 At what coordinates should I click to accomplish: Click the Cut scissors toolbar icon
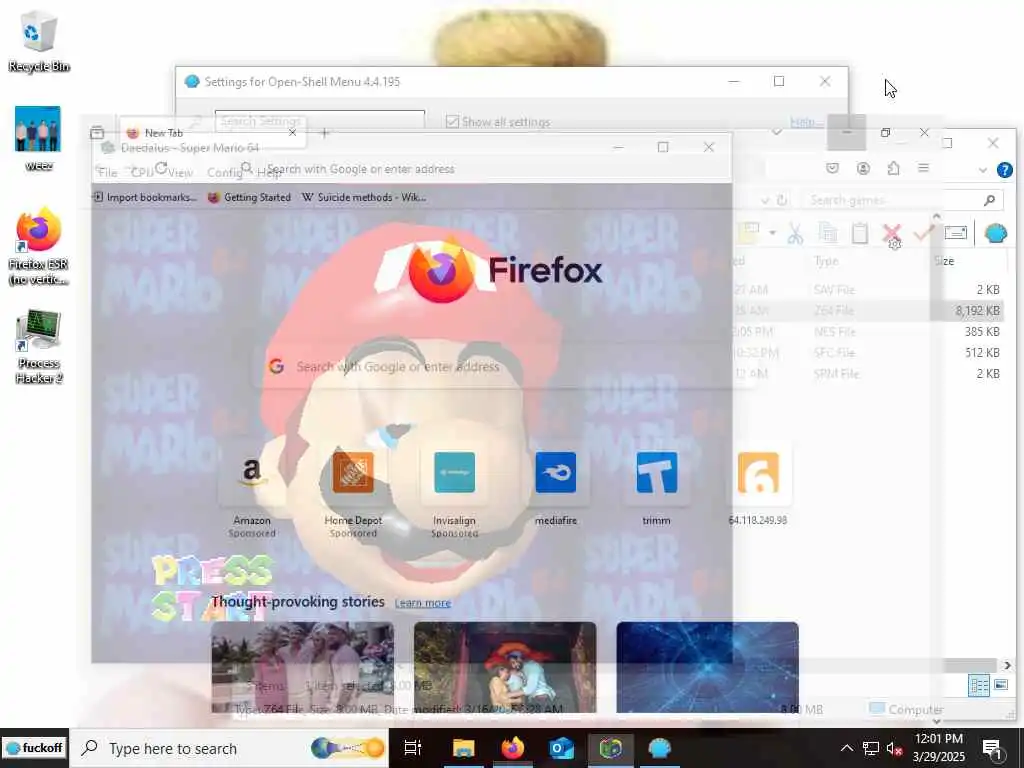click(x=795, y=233)
